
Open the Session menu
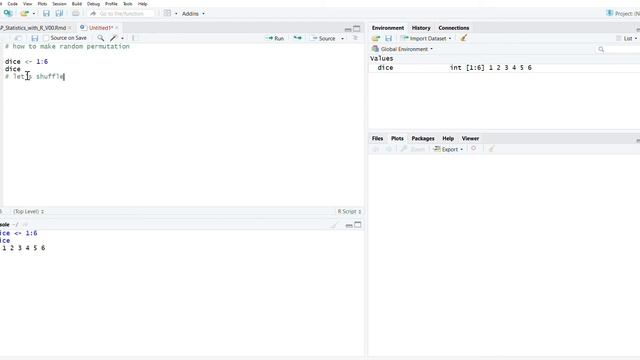click(x=59, y=4)
